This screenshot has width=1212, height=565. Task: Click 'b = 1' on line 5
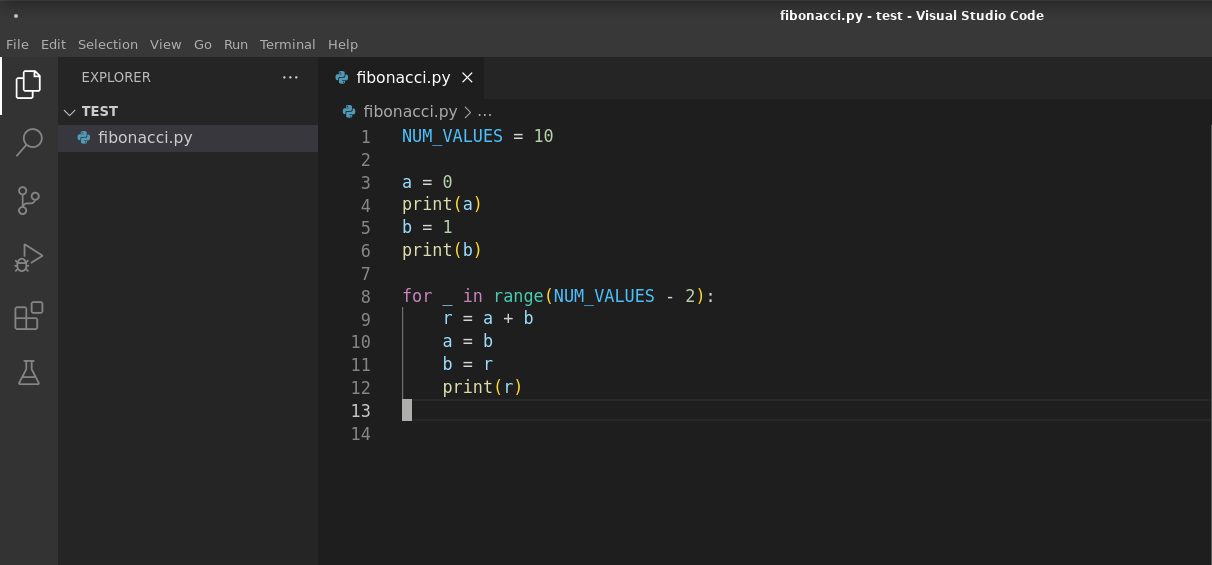pos(427,227)
